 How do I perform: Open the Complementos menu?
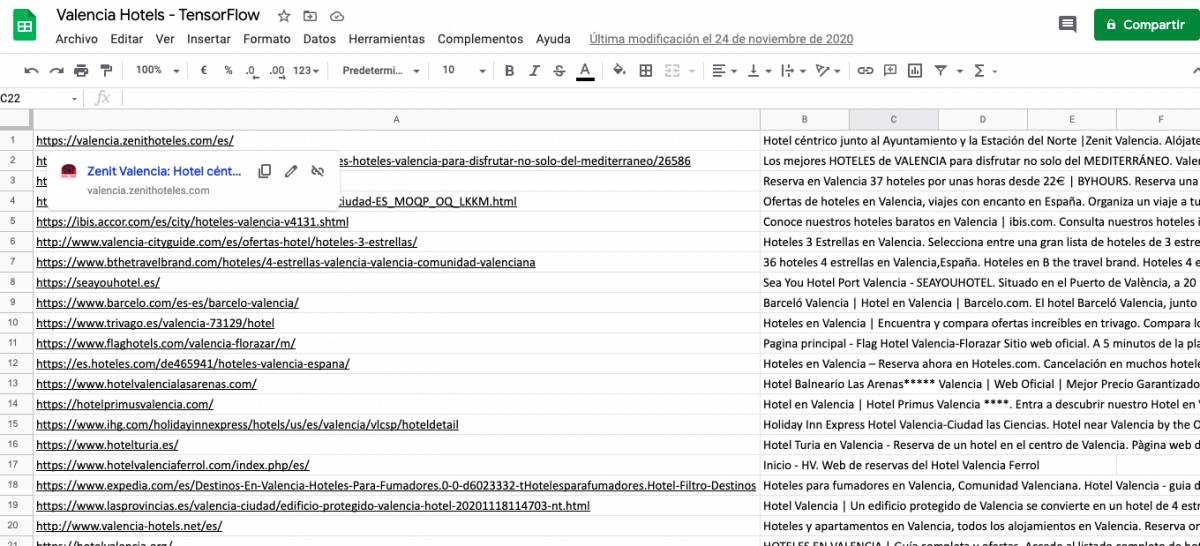[481, 39]
